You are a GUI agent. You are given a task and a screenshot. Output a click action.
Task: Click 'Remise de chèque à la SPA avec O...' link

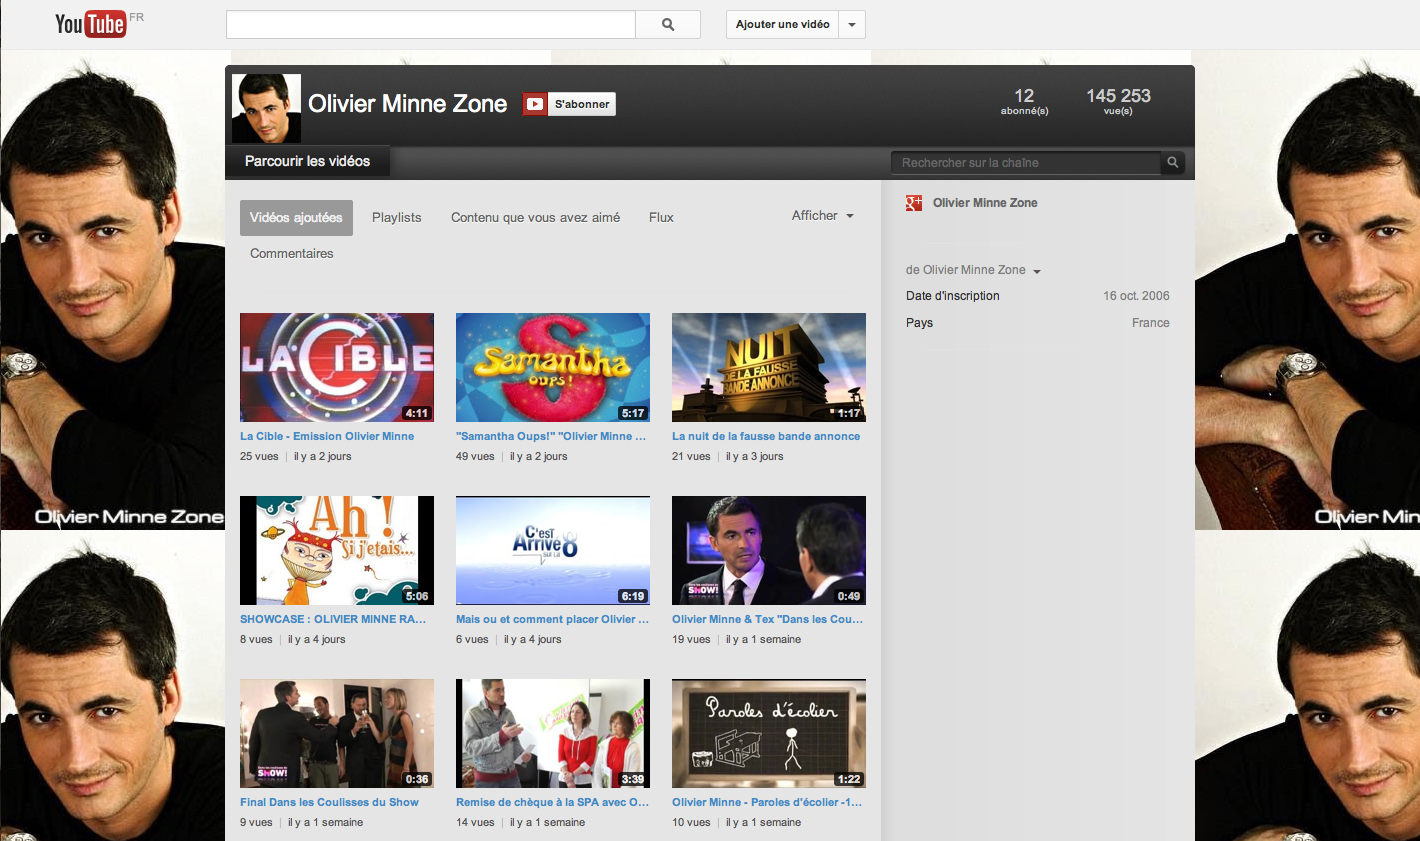[552, 803]
